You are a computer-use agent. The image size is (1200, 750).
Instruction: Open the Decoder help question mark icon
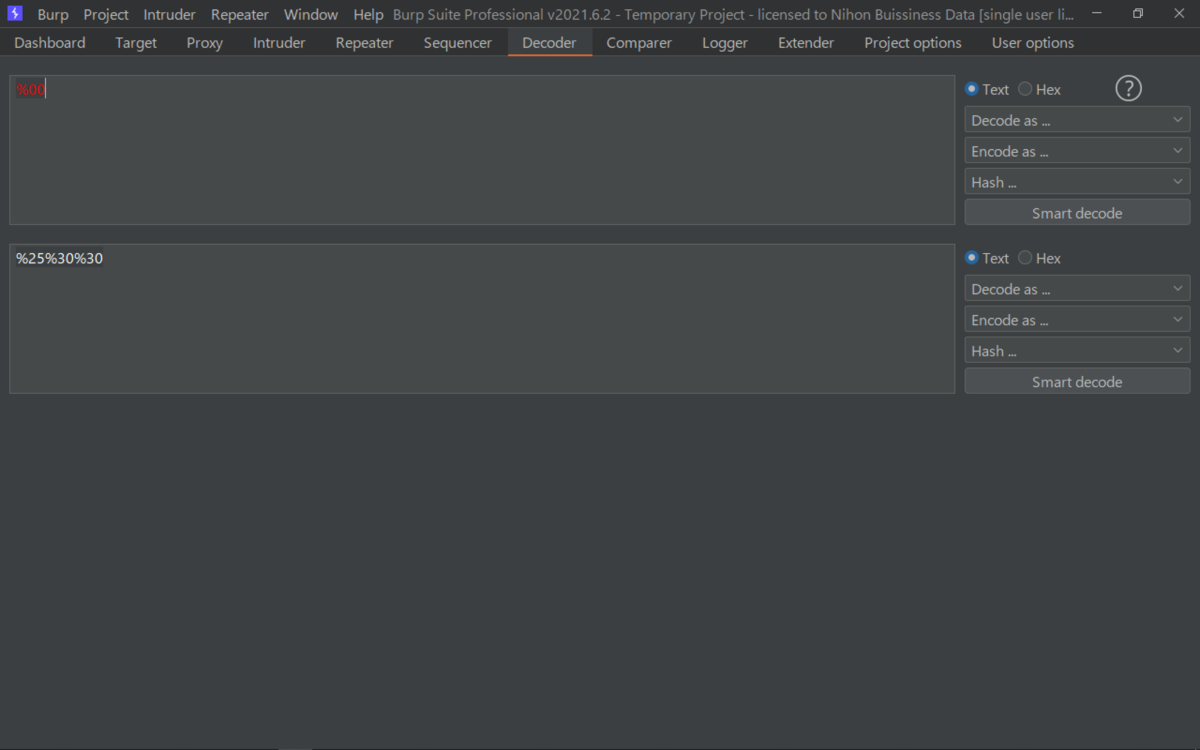click(x=1128, y=89)
